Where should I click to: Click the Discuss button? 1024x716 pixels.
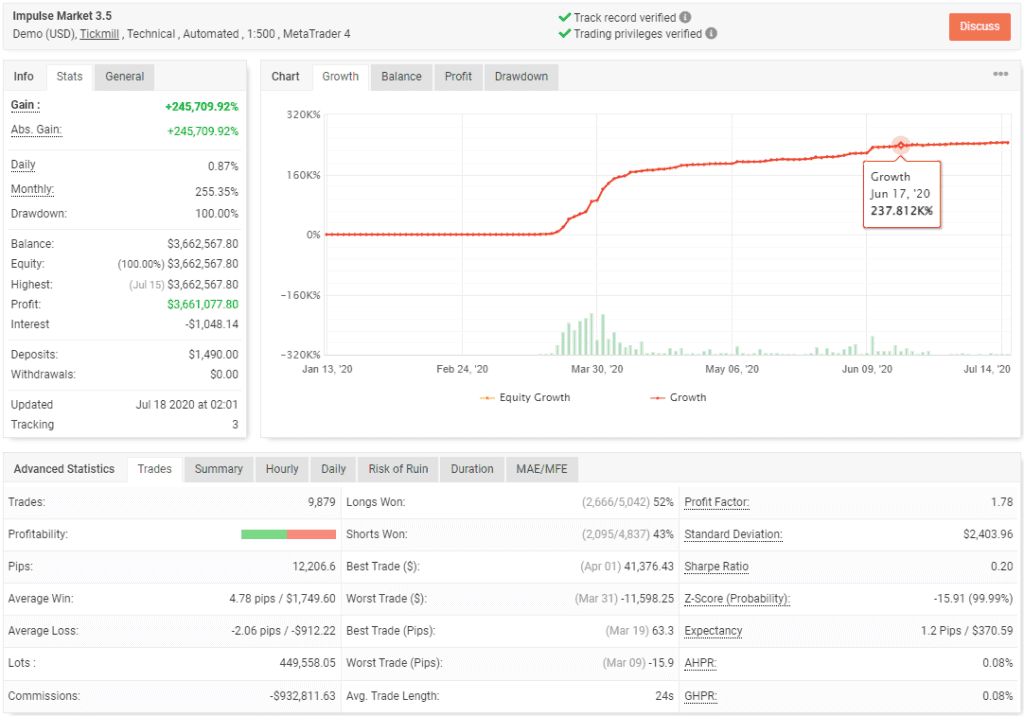(x=979, y=27)
